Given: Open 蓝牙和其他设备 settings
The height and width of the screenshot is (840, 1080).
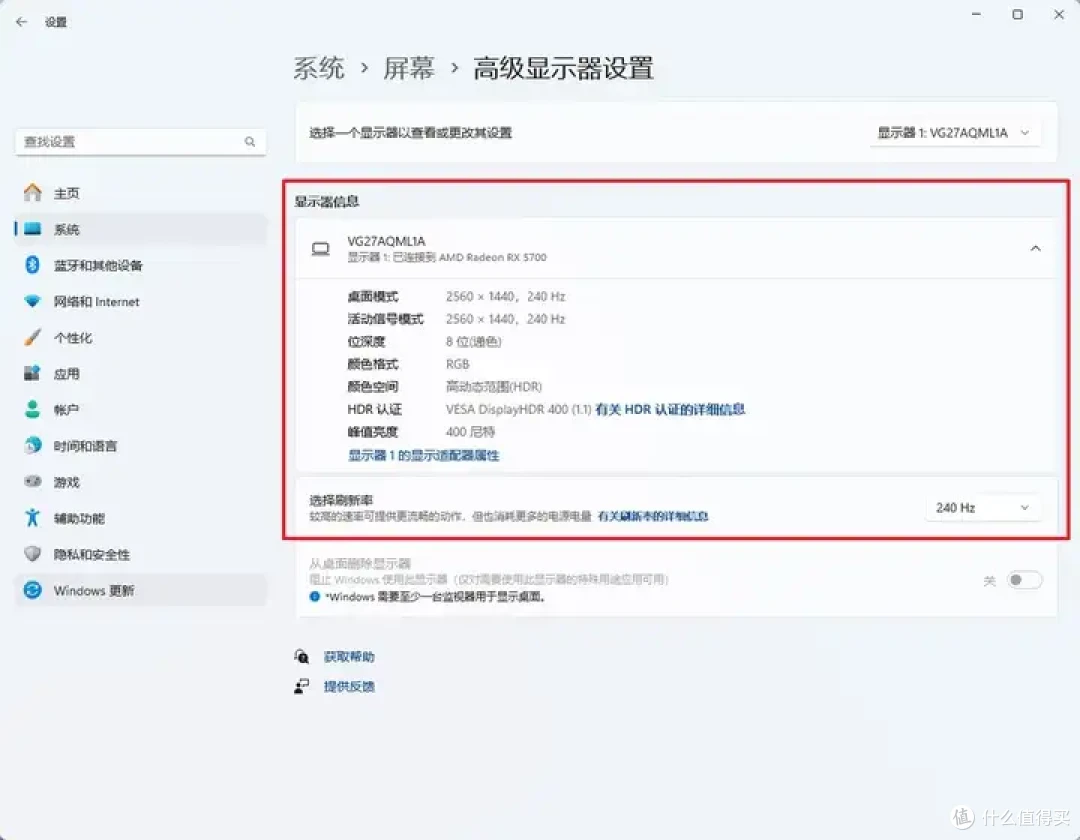Looking at the screenshot, I should 141,265.
